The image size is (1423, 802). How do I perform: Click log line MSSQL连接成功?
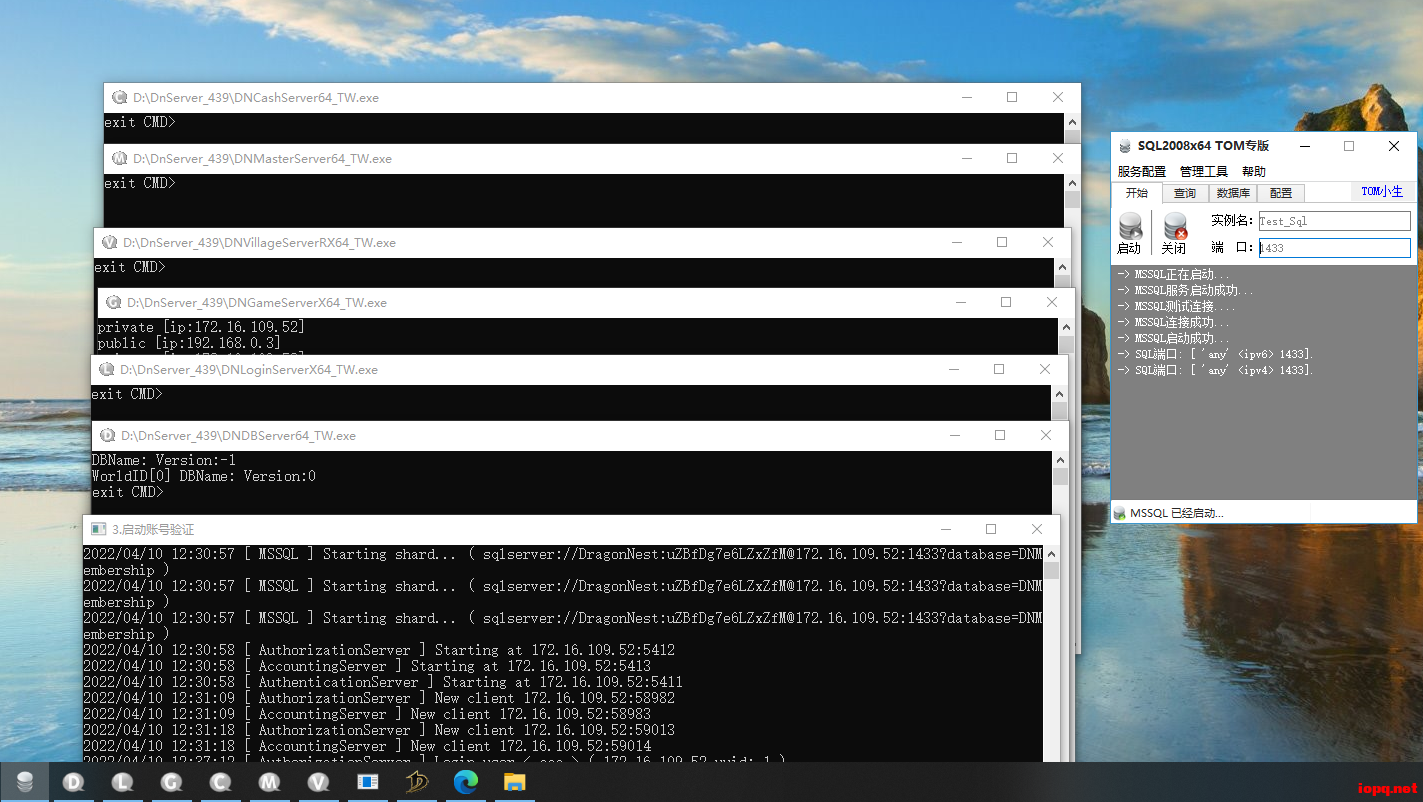point(1176,322)
